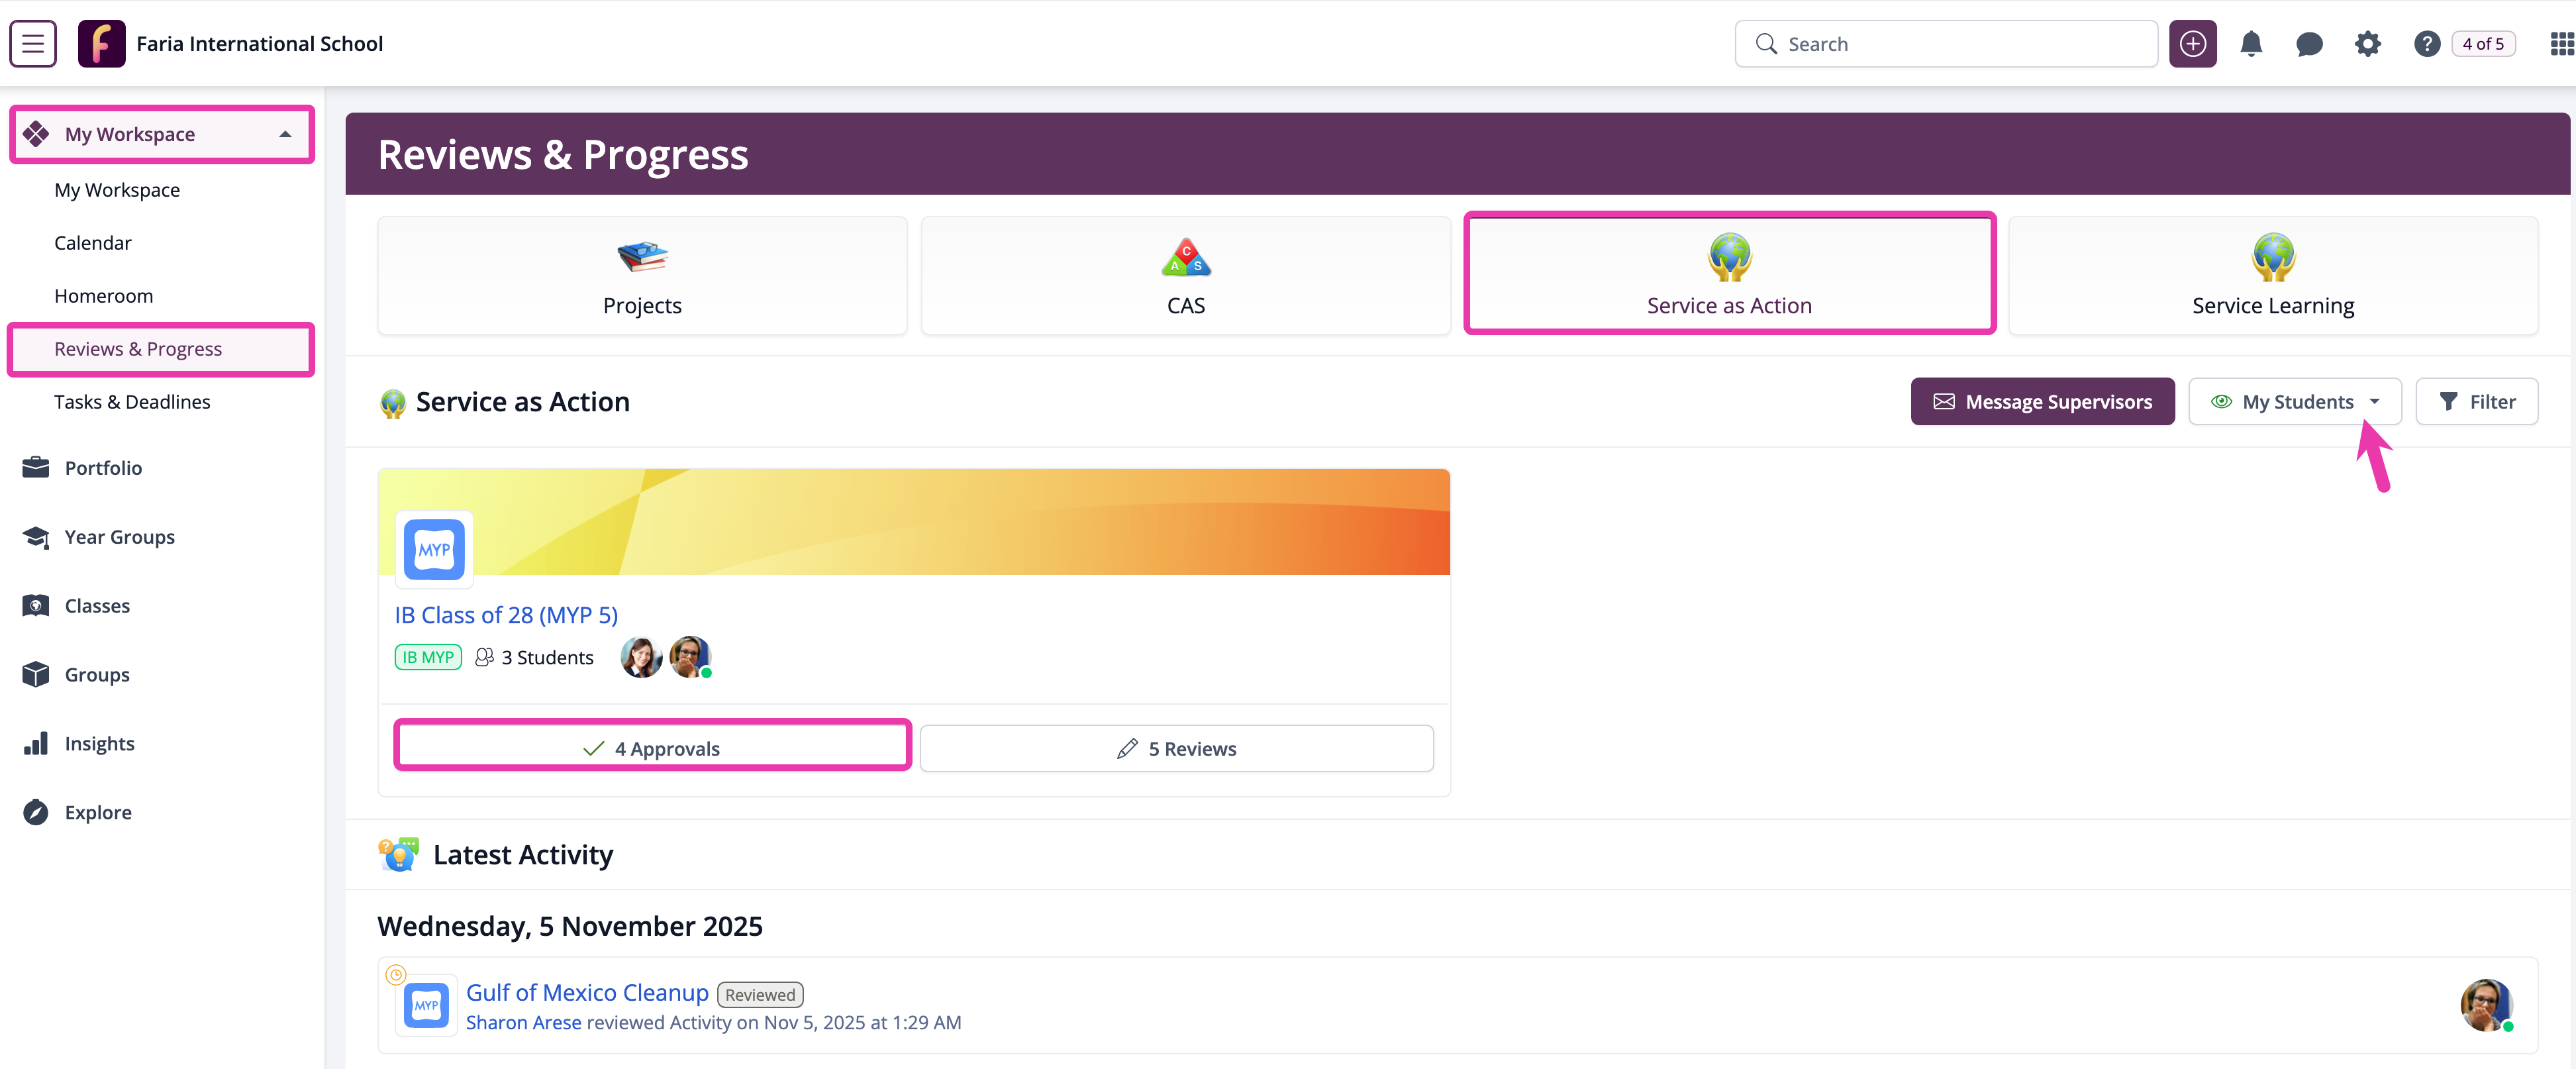Click the 4 of 5 progress badge
Screen dimensions: 2576x1069
[x=2483, y=44]
